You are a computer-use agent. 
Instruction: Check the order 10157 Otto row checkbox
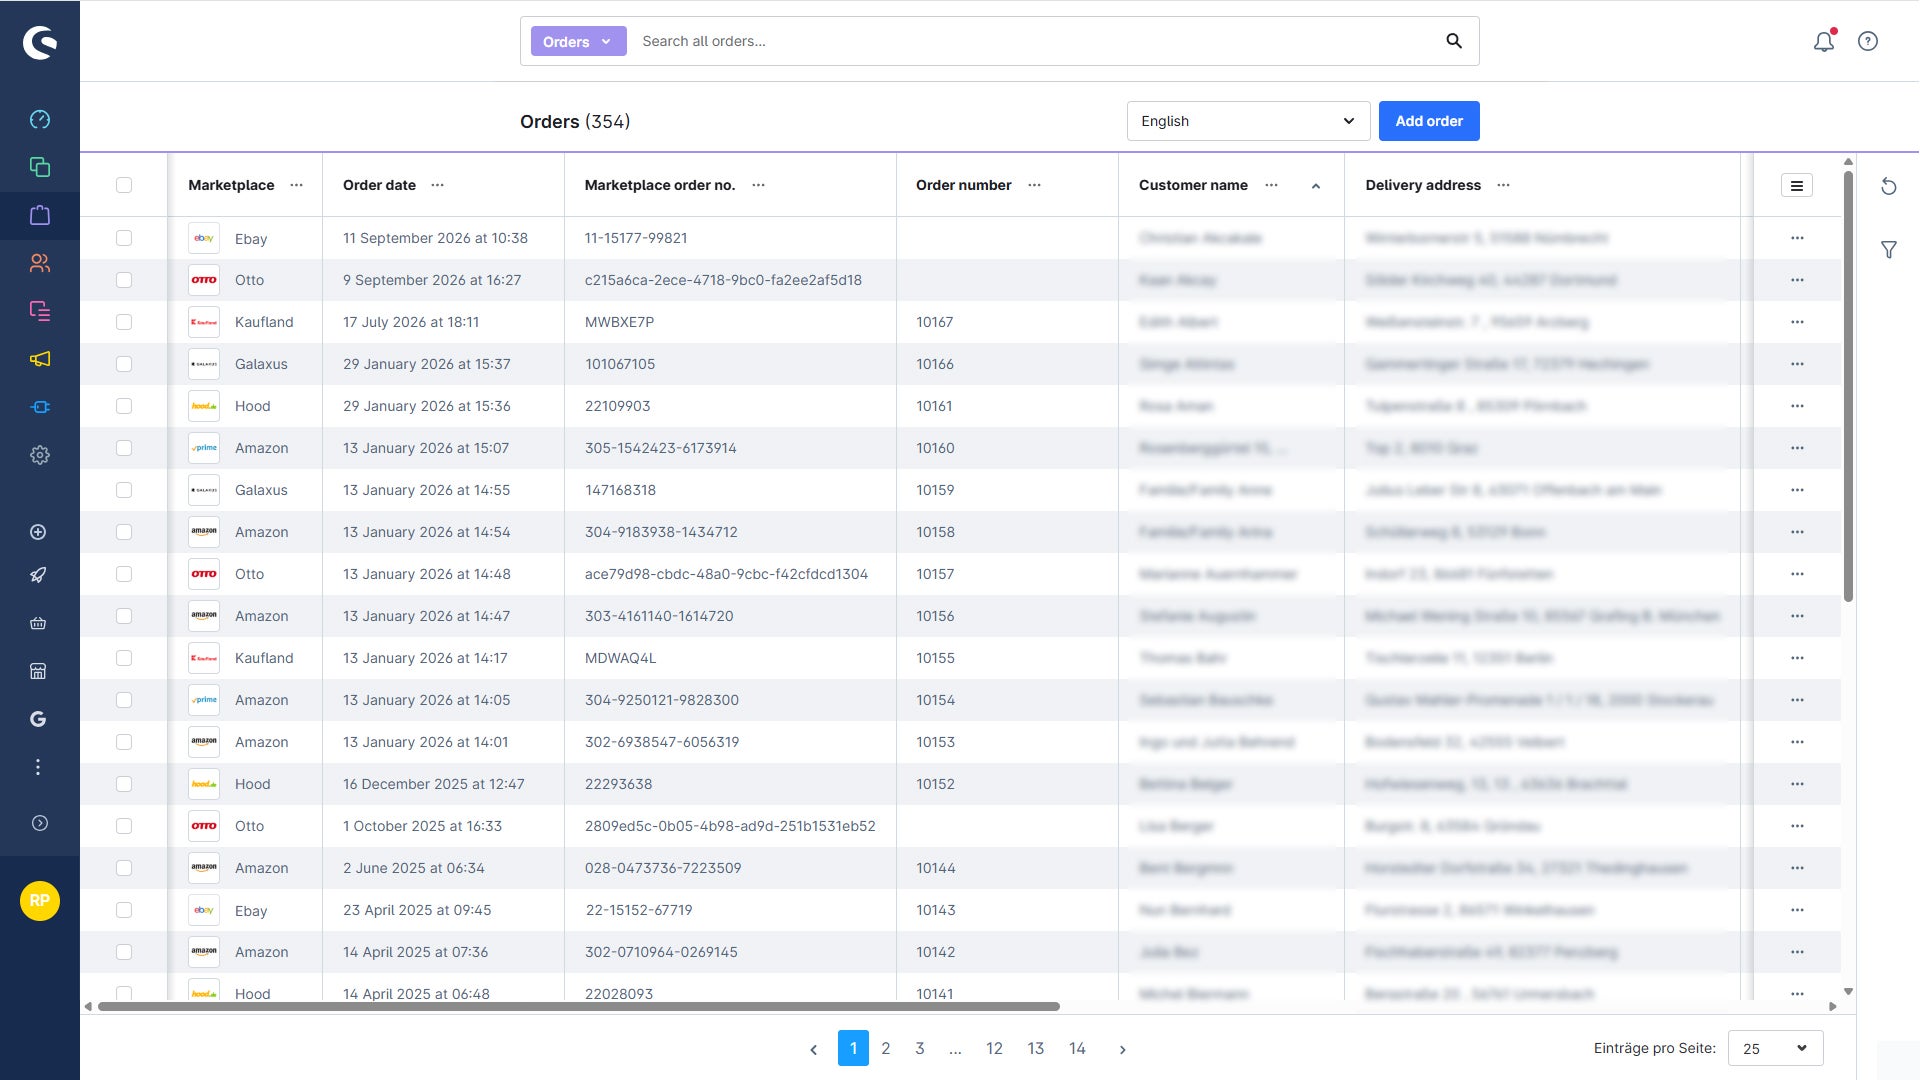pyautogui.click(x=124, y=574)
